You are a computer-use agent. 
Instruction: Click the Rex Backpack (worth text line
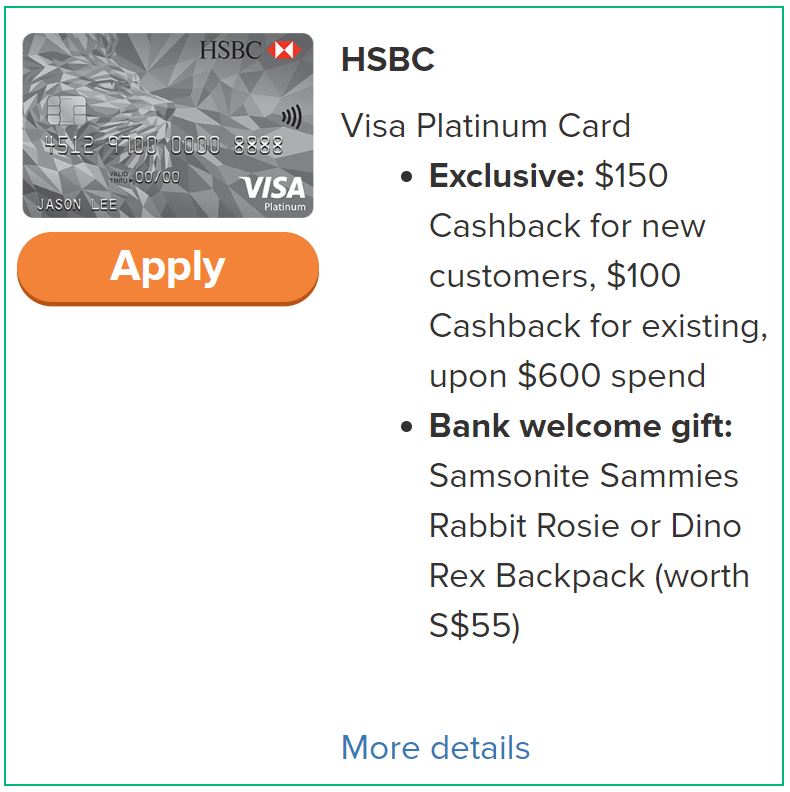pyautogui.click(x=589, y=576)
